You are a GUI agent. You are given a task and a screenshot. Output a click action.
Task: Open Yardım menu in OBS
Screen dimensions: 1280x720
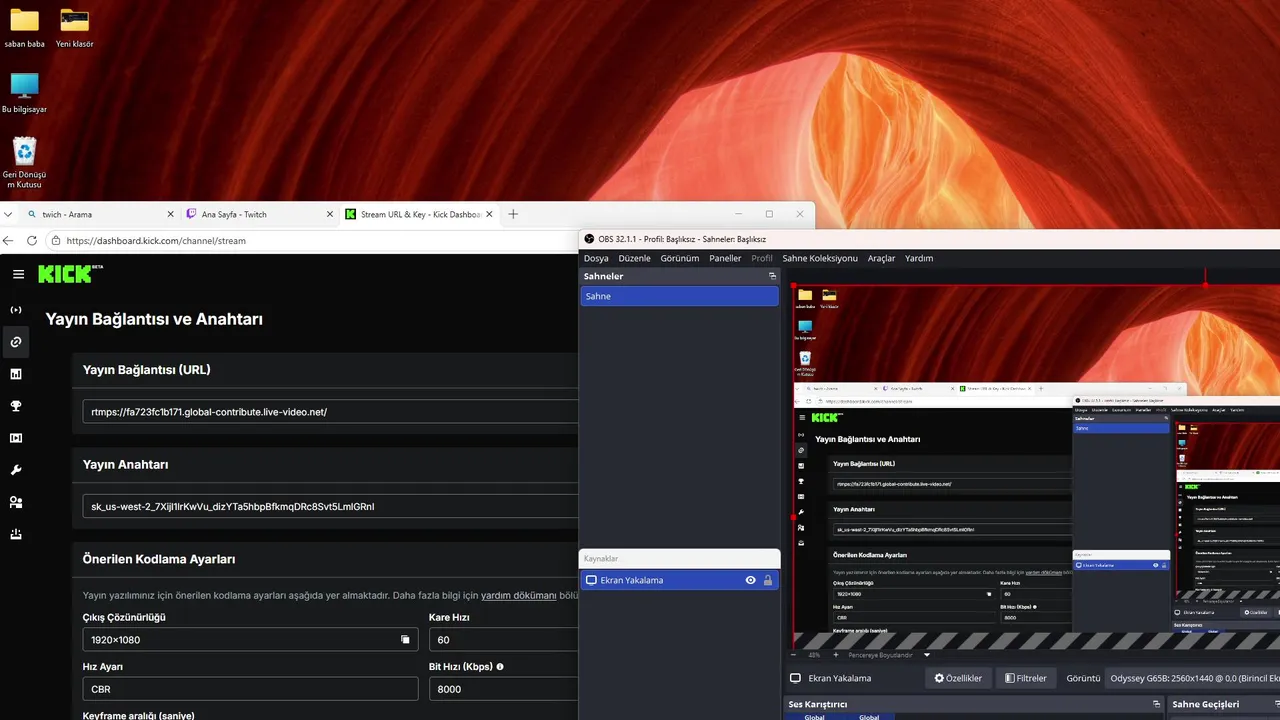point(919,258)
